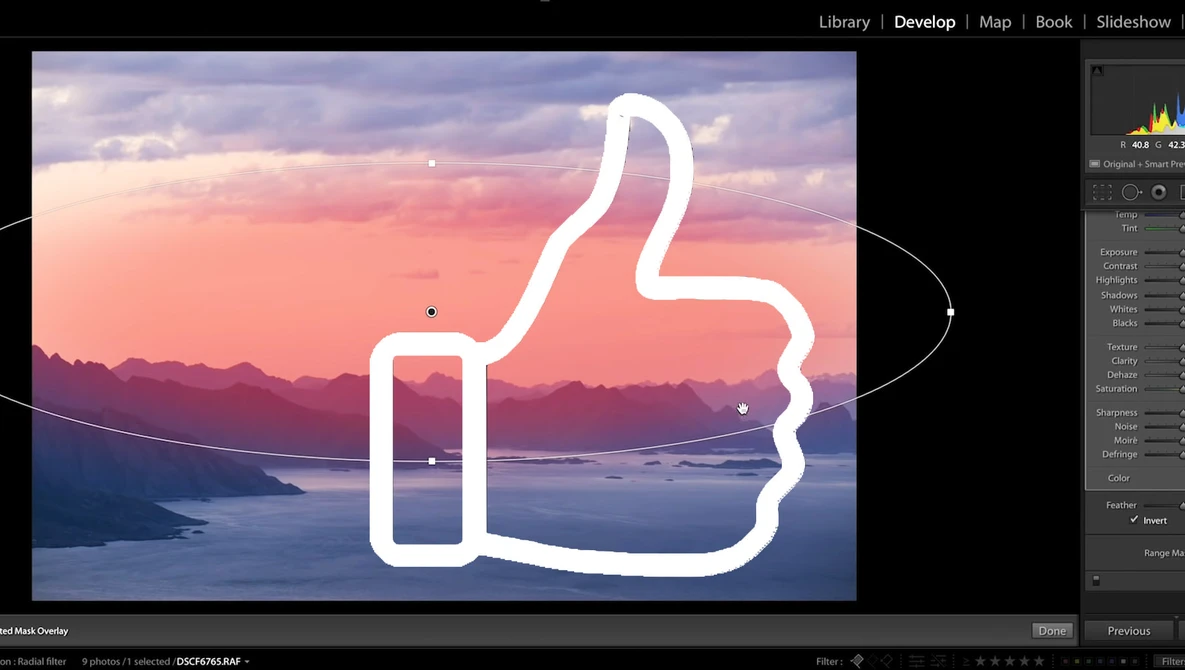Viewport: 1185px width, 670px height.
Task: Switch to the Book module
Action: coord(1054,22)
